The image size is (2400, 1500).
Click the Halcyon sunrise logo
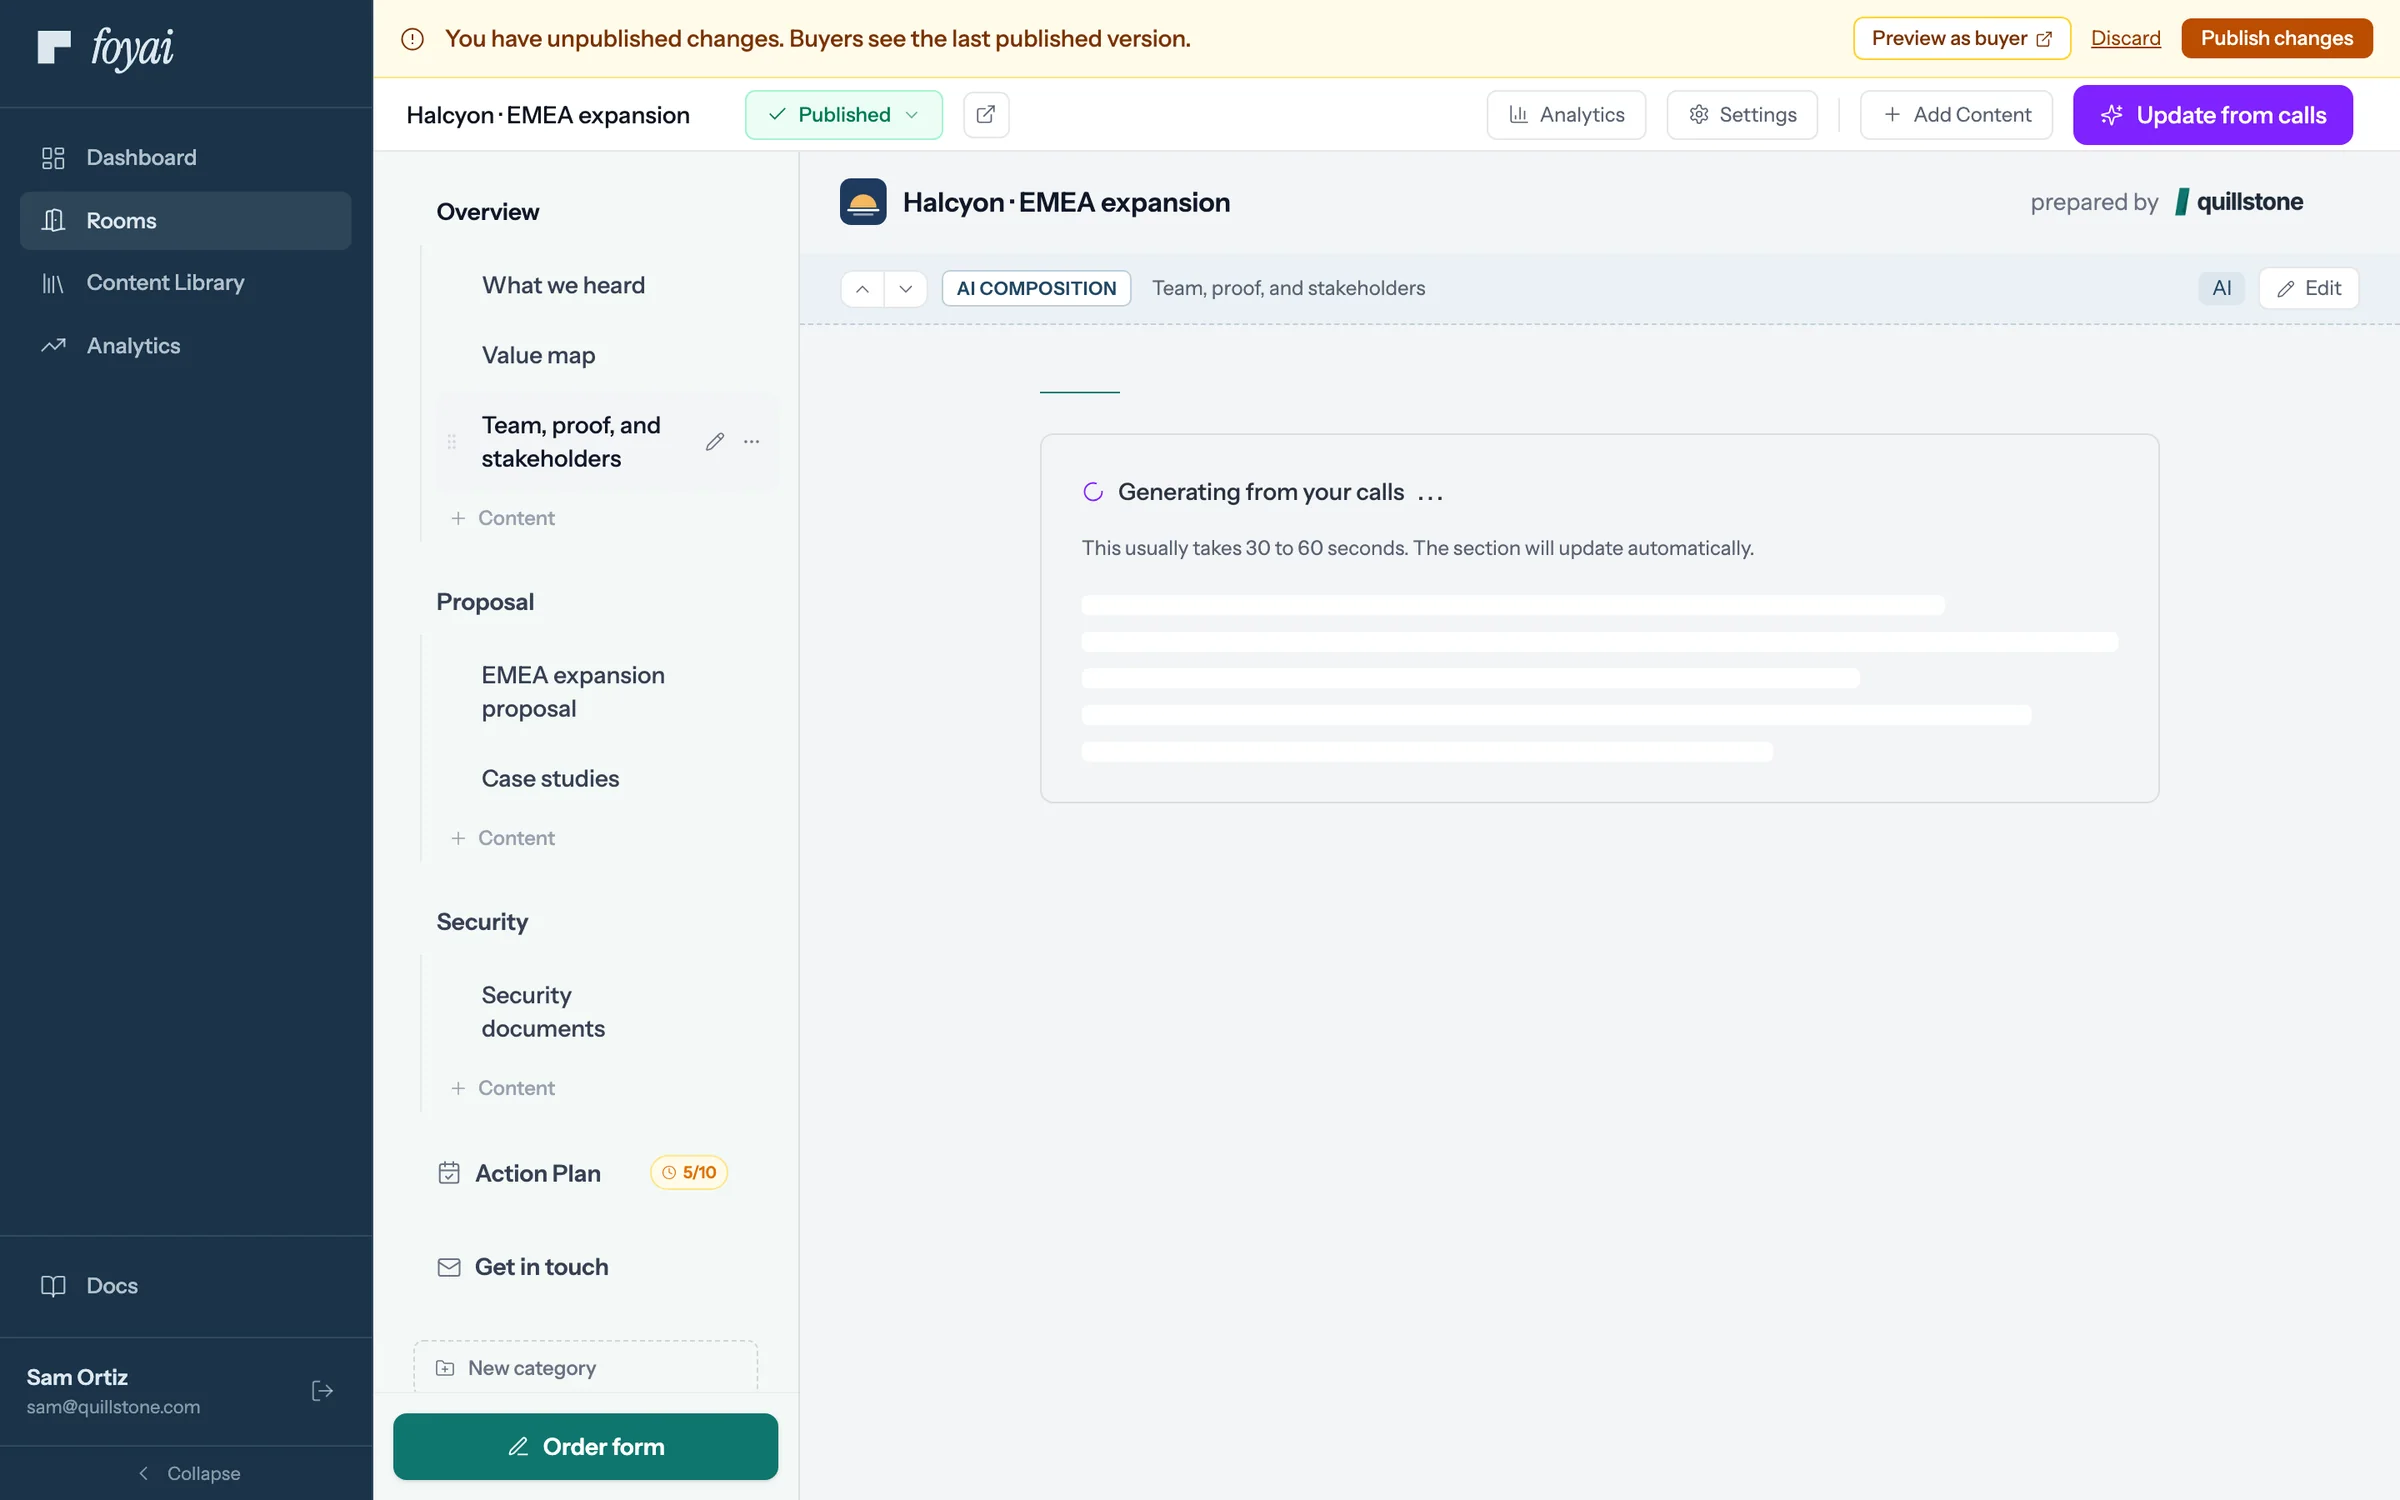(863, 202)
